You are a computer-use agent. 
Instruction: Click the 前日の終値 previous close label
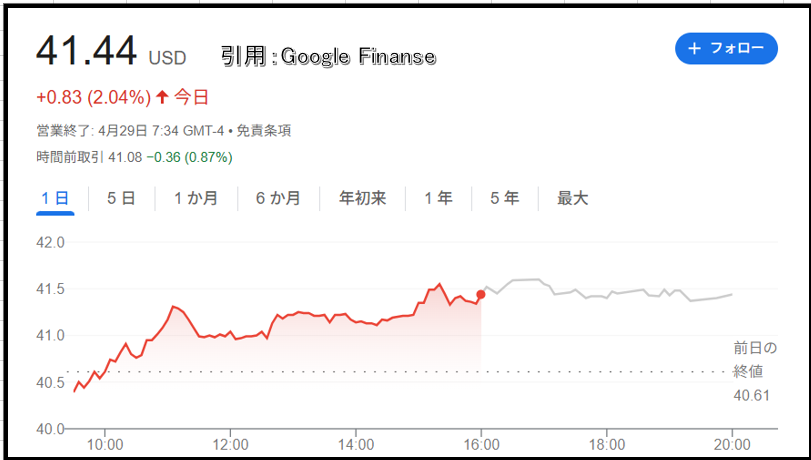pos(755,360)
